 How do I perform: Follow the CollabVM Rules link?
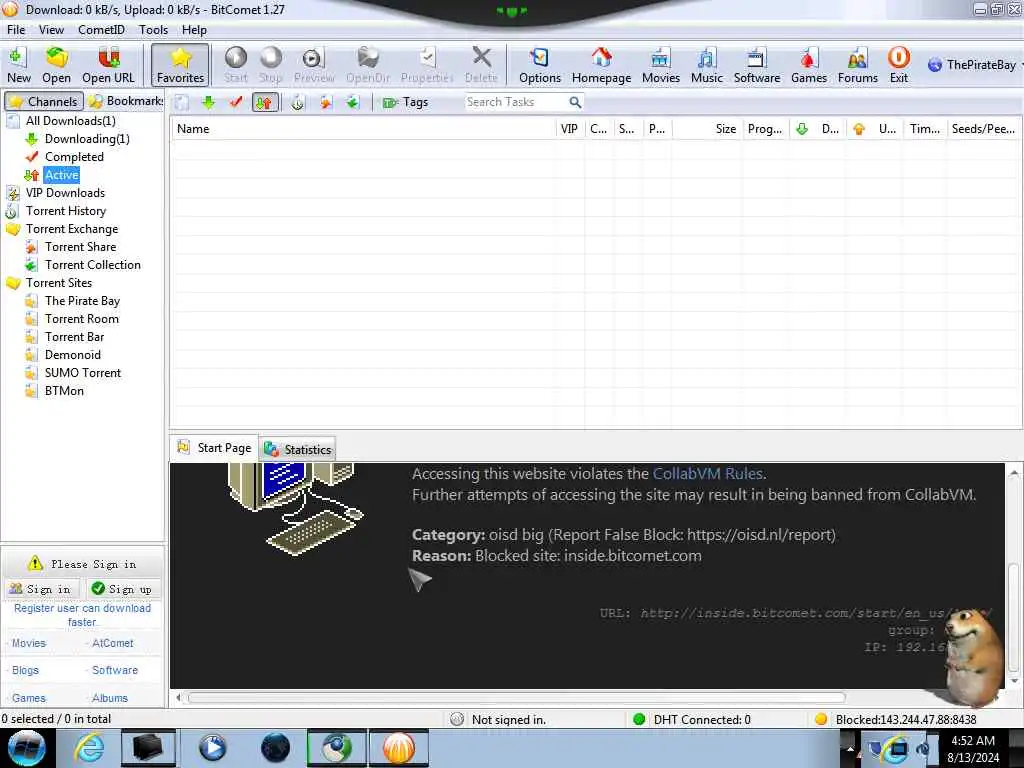coord(707,473)
